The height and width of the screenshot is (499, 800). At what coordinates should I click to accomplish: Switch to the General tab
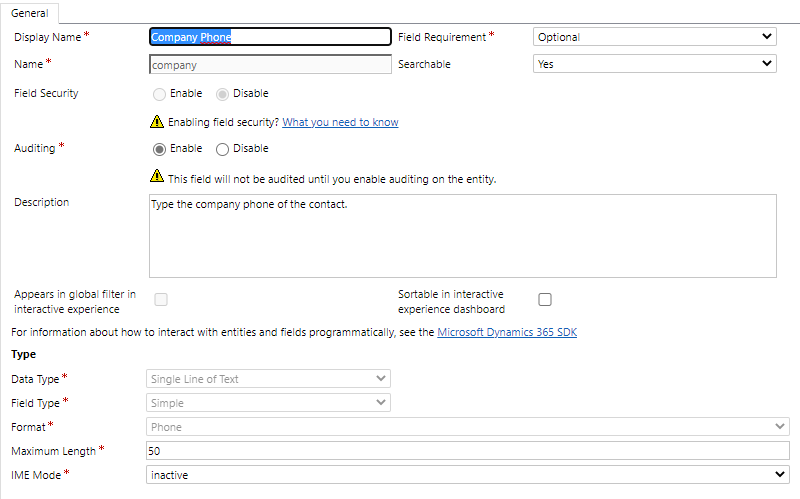pyautogui.click(x=30, y=13)
